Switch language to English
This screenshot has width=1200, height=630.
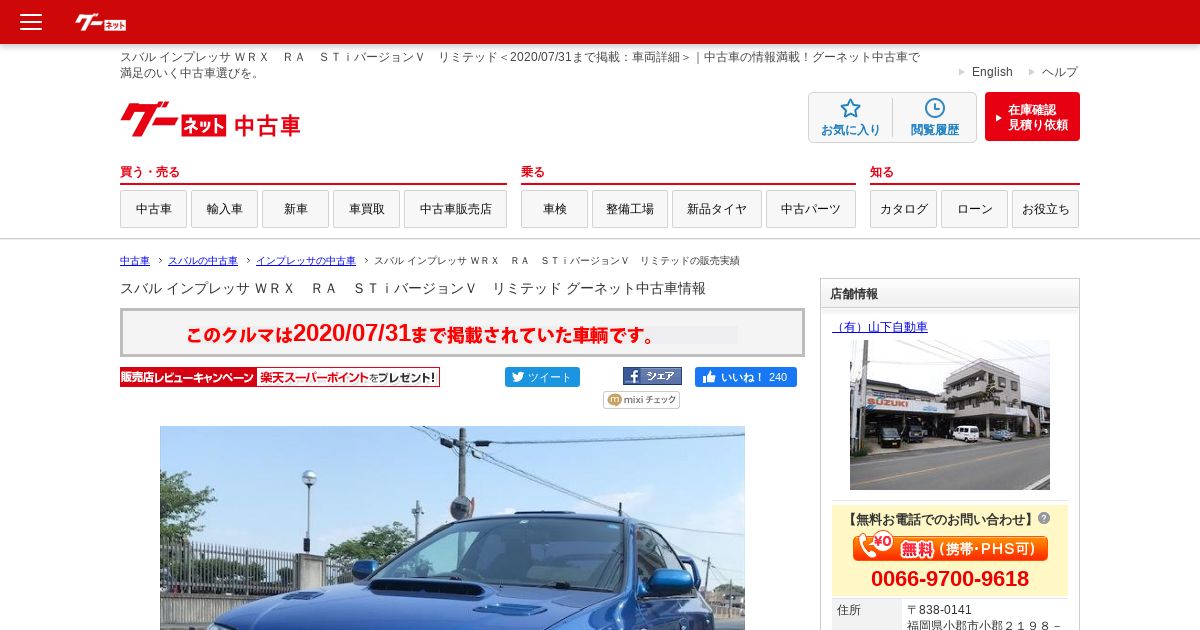click(992, 72)
